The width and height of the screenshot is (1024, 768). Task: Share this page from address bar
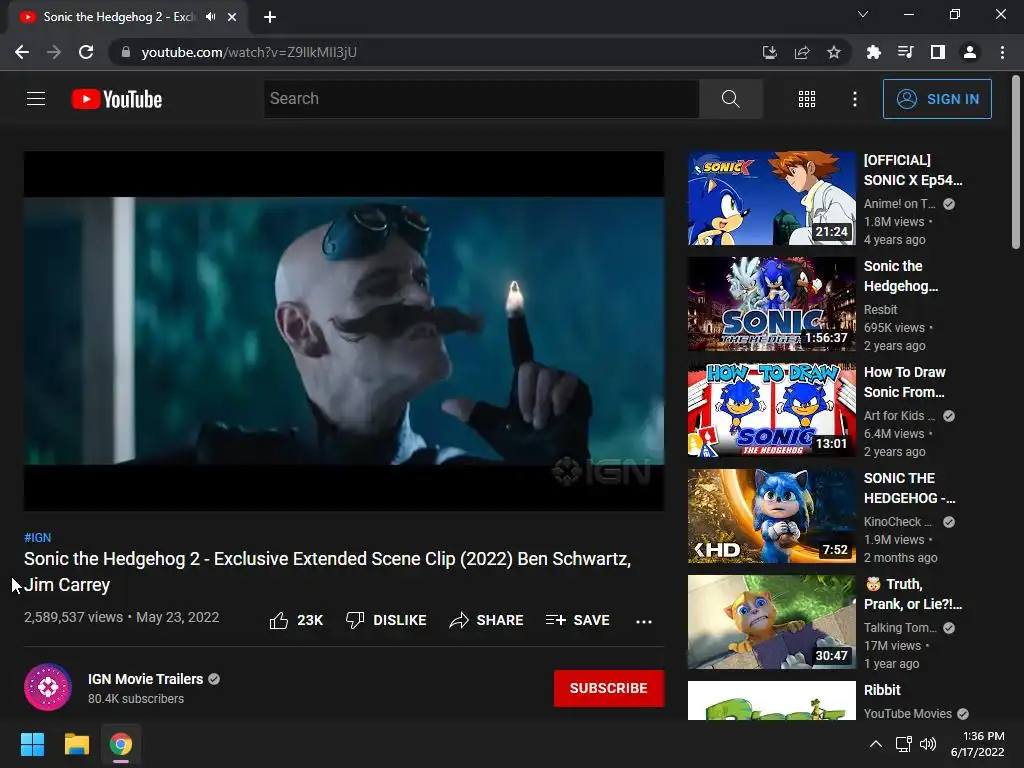click(x=802, y=52)
